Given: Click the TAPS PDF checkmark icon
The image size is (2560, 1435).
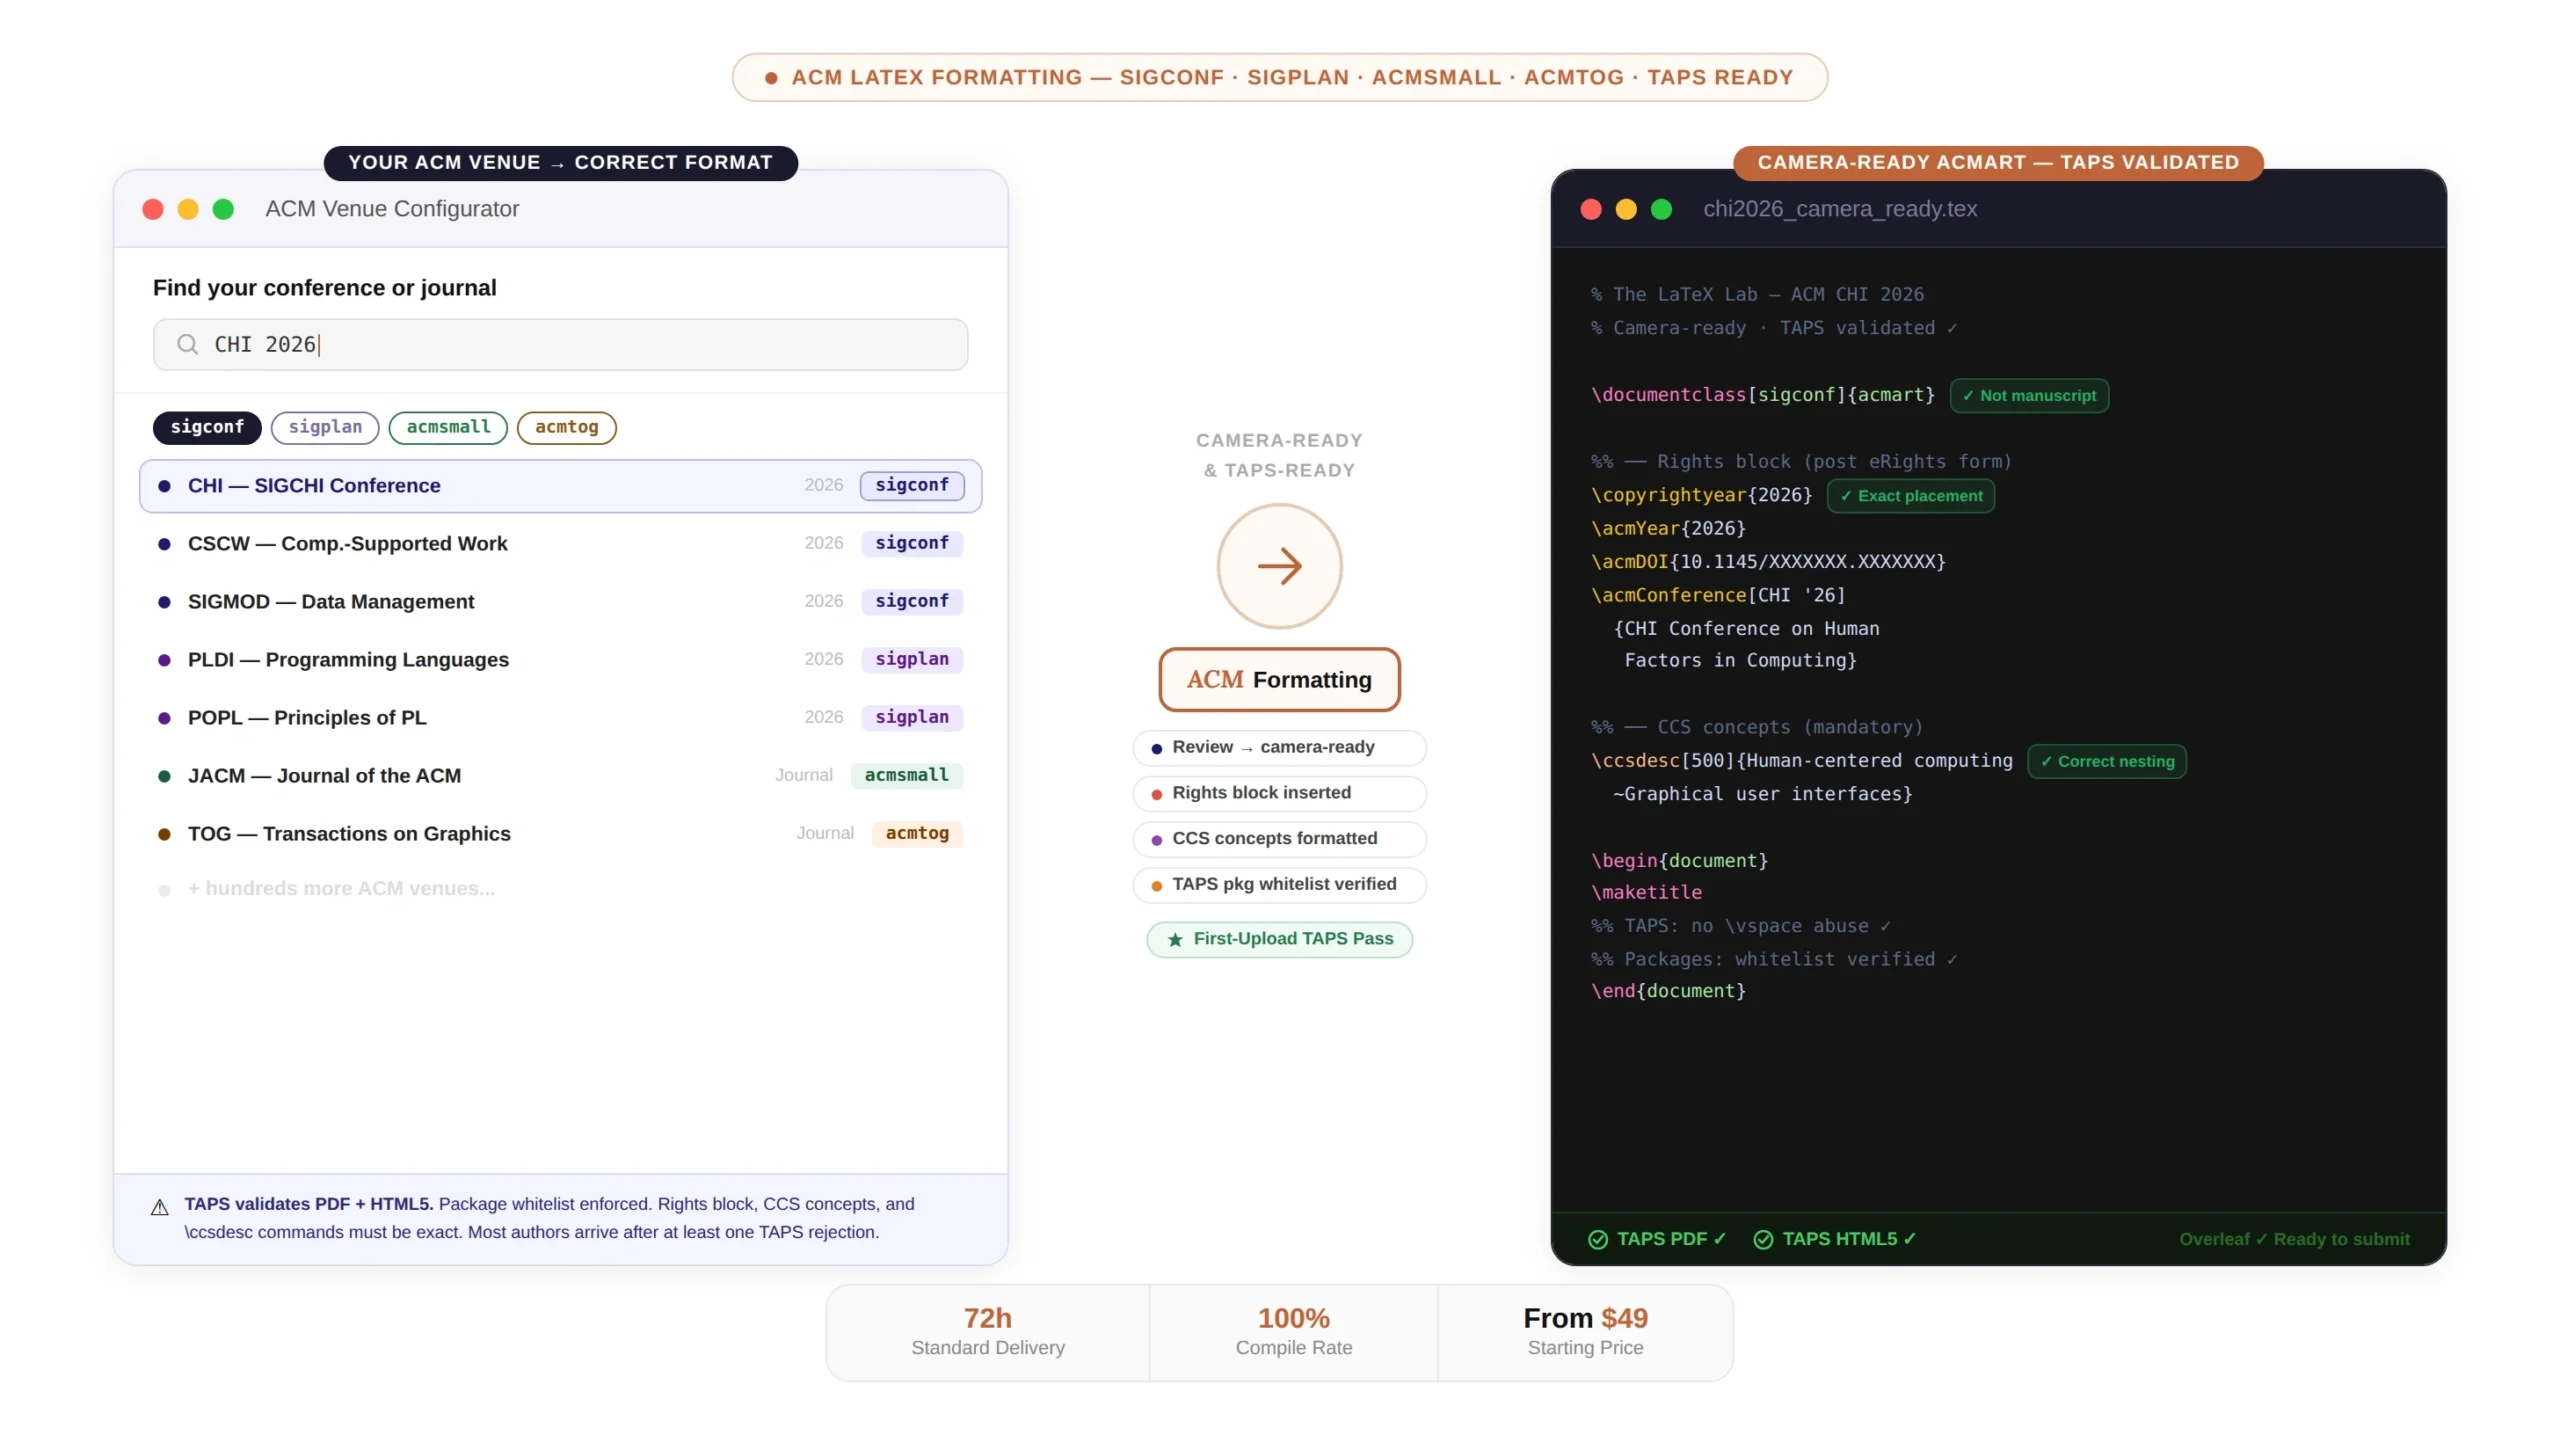Looking at the screenshot, I should (x=1598, y=1240).
